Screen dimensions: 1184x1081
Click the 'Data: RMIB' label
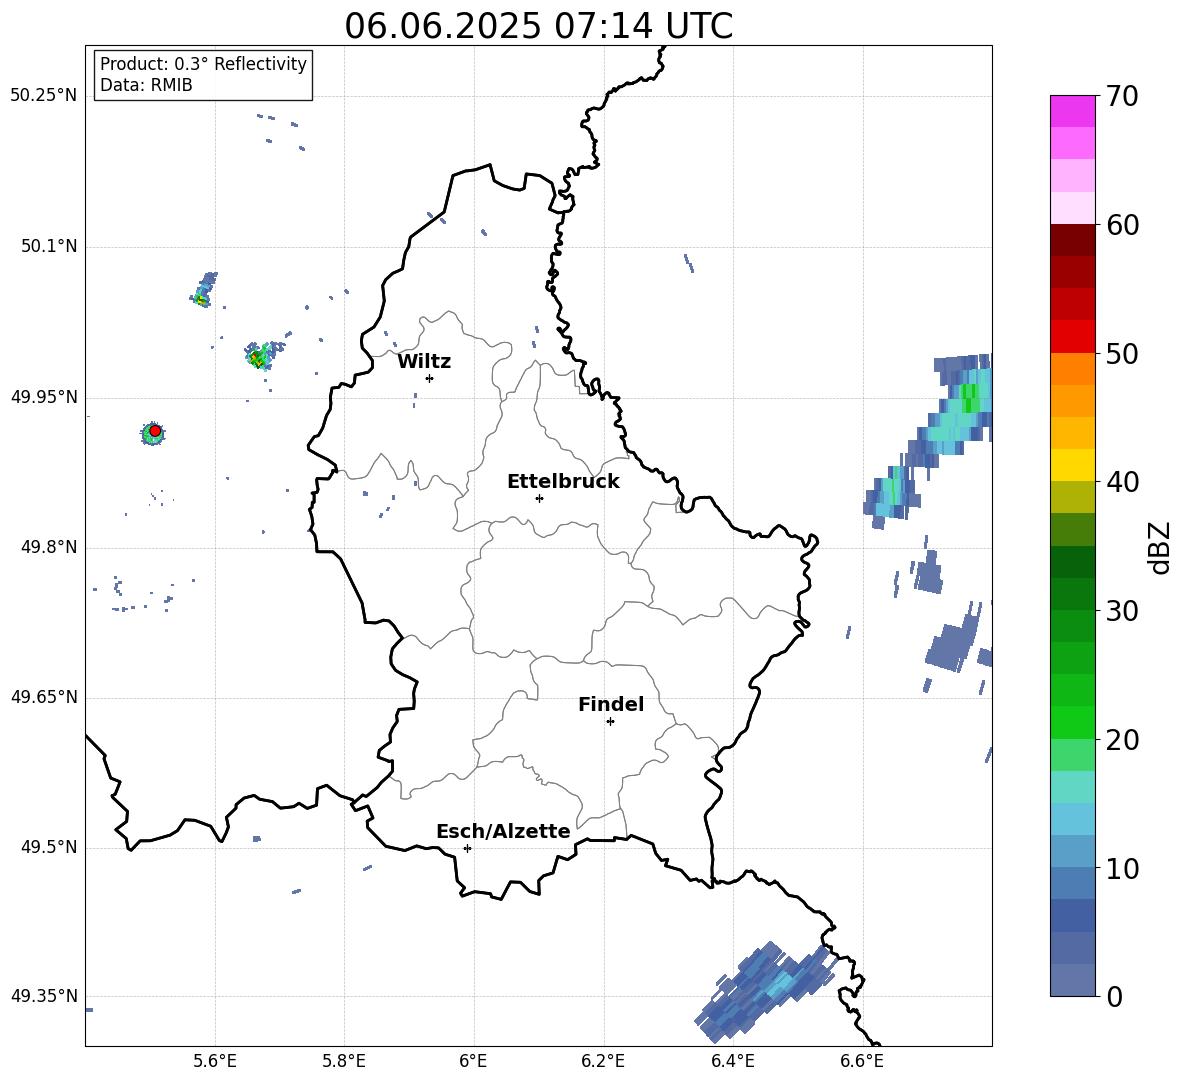tap(146, 85)
